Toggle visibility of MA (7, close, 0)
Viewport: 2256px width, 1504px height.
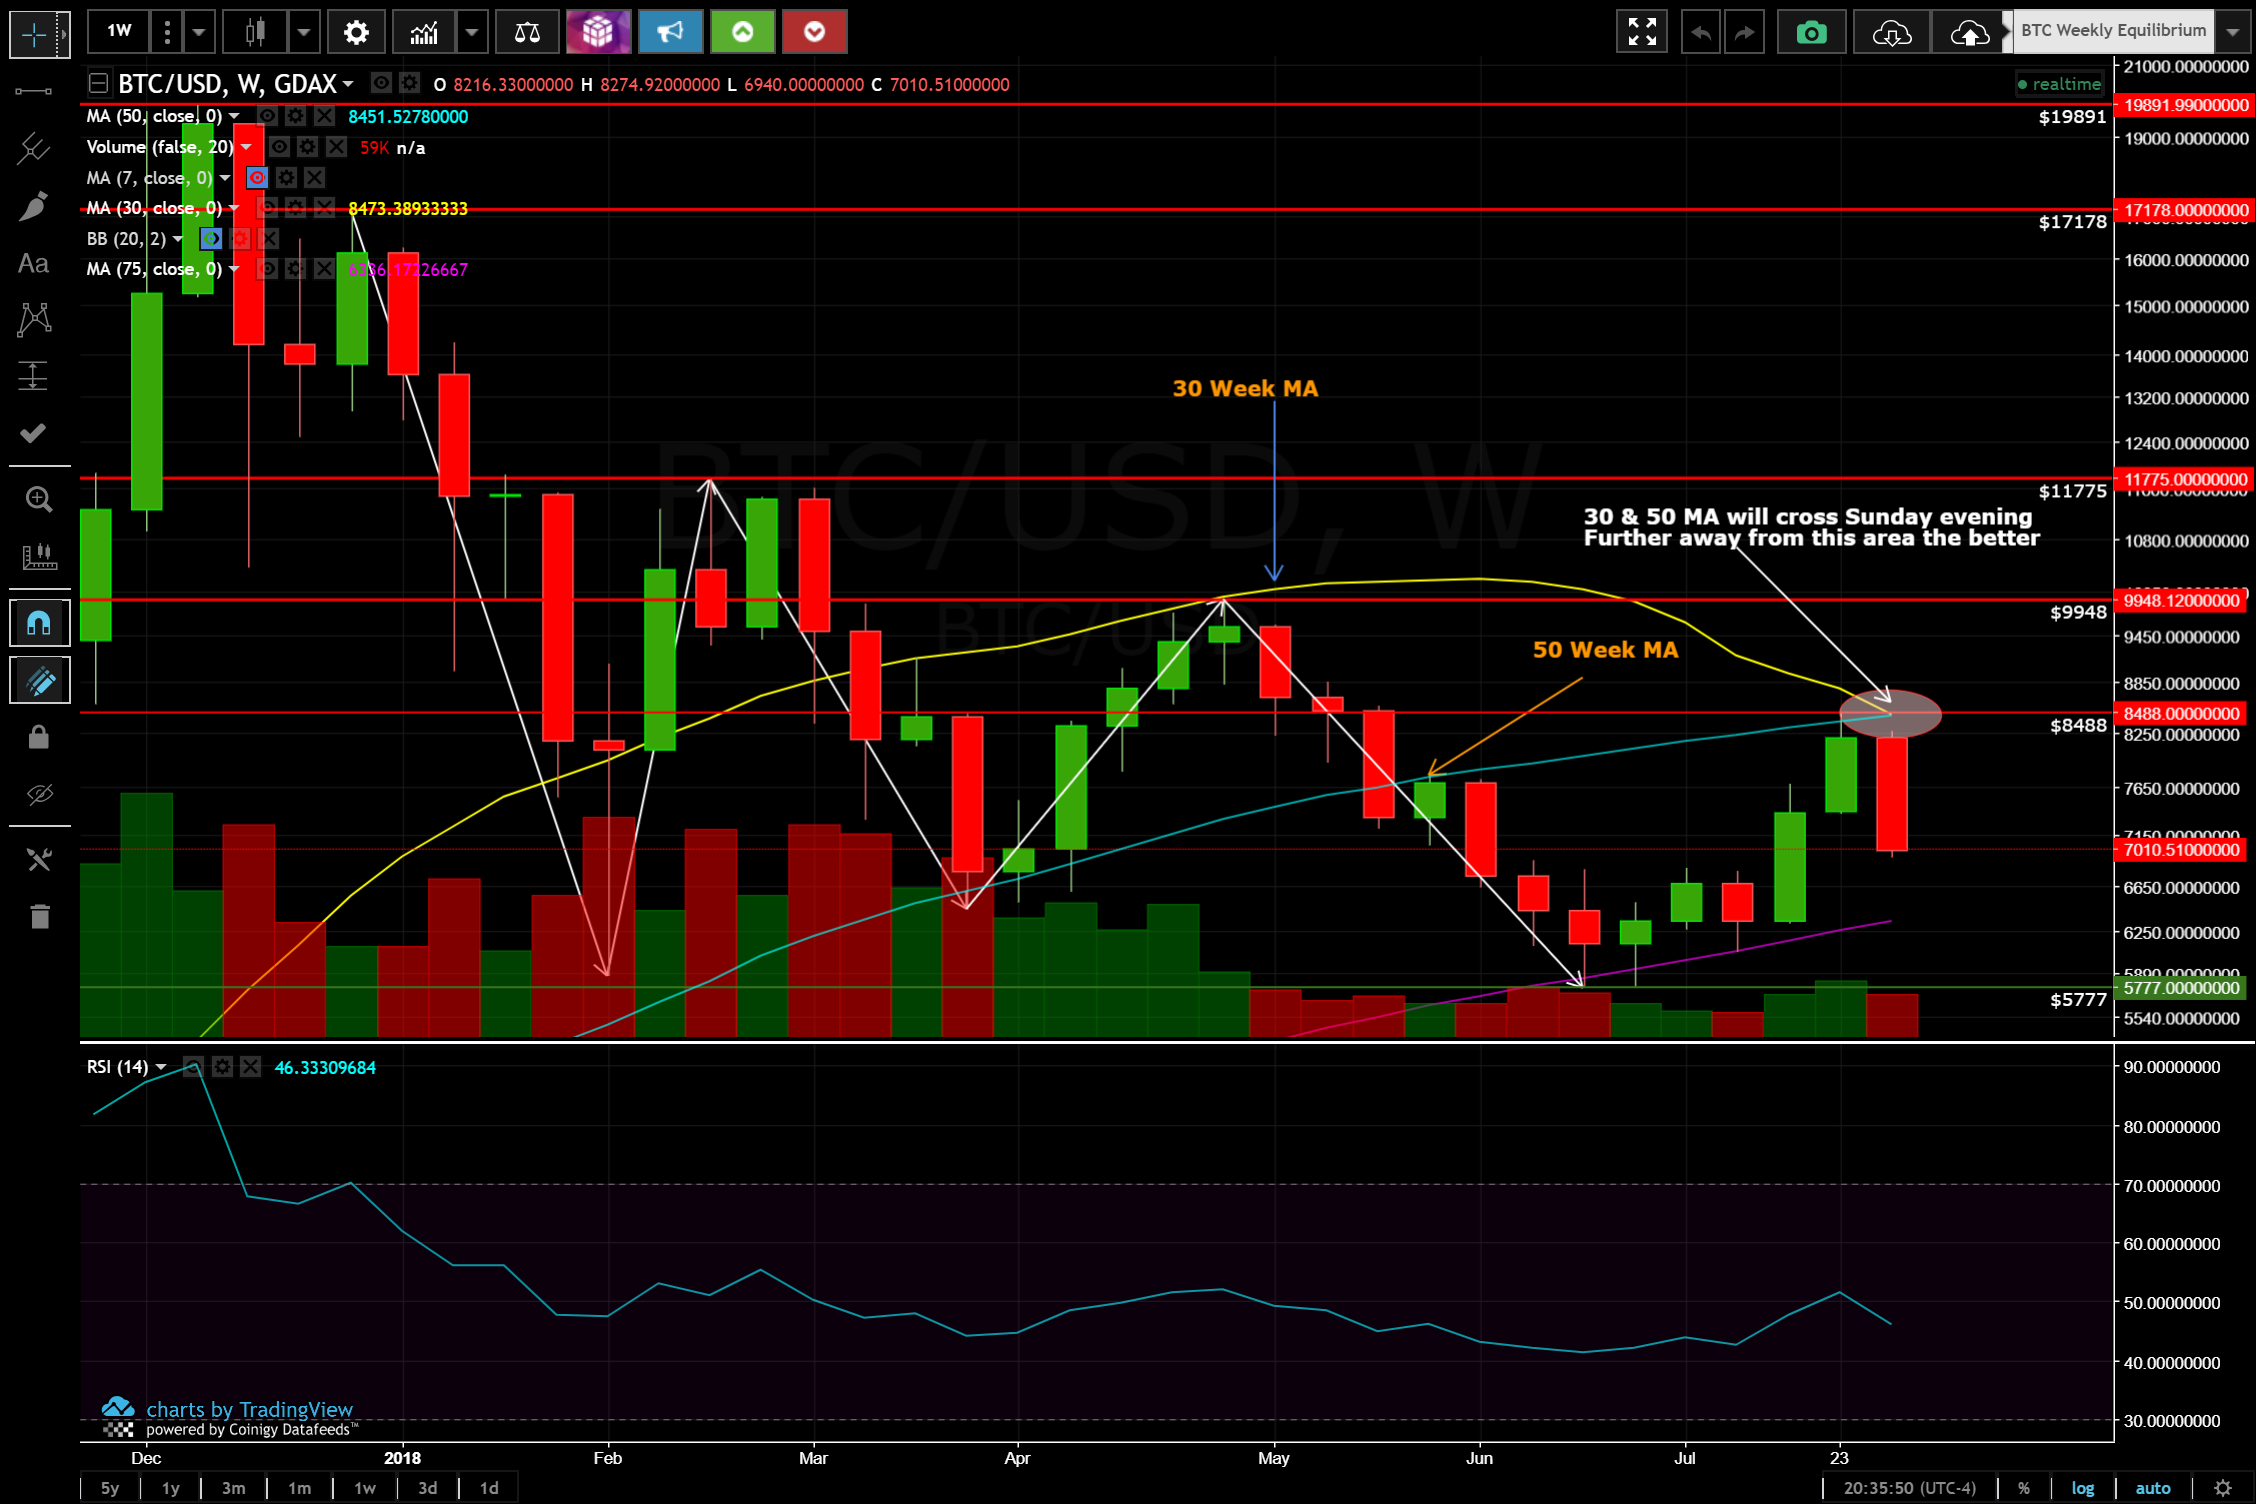coord(257,178)
